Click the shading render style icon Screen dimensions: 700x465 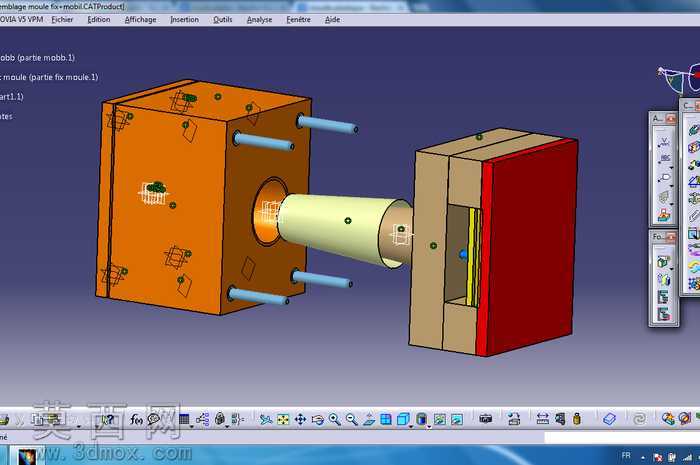[x=421, y=419]
